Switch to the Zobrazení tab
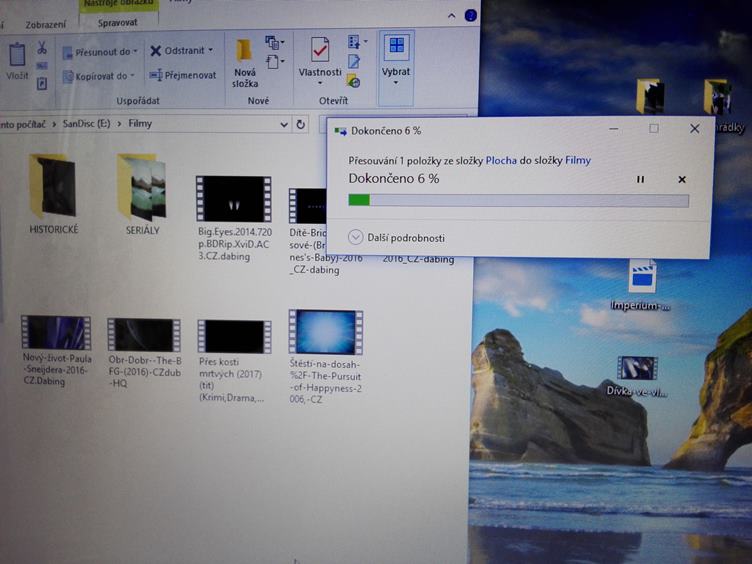 [46, 24]
